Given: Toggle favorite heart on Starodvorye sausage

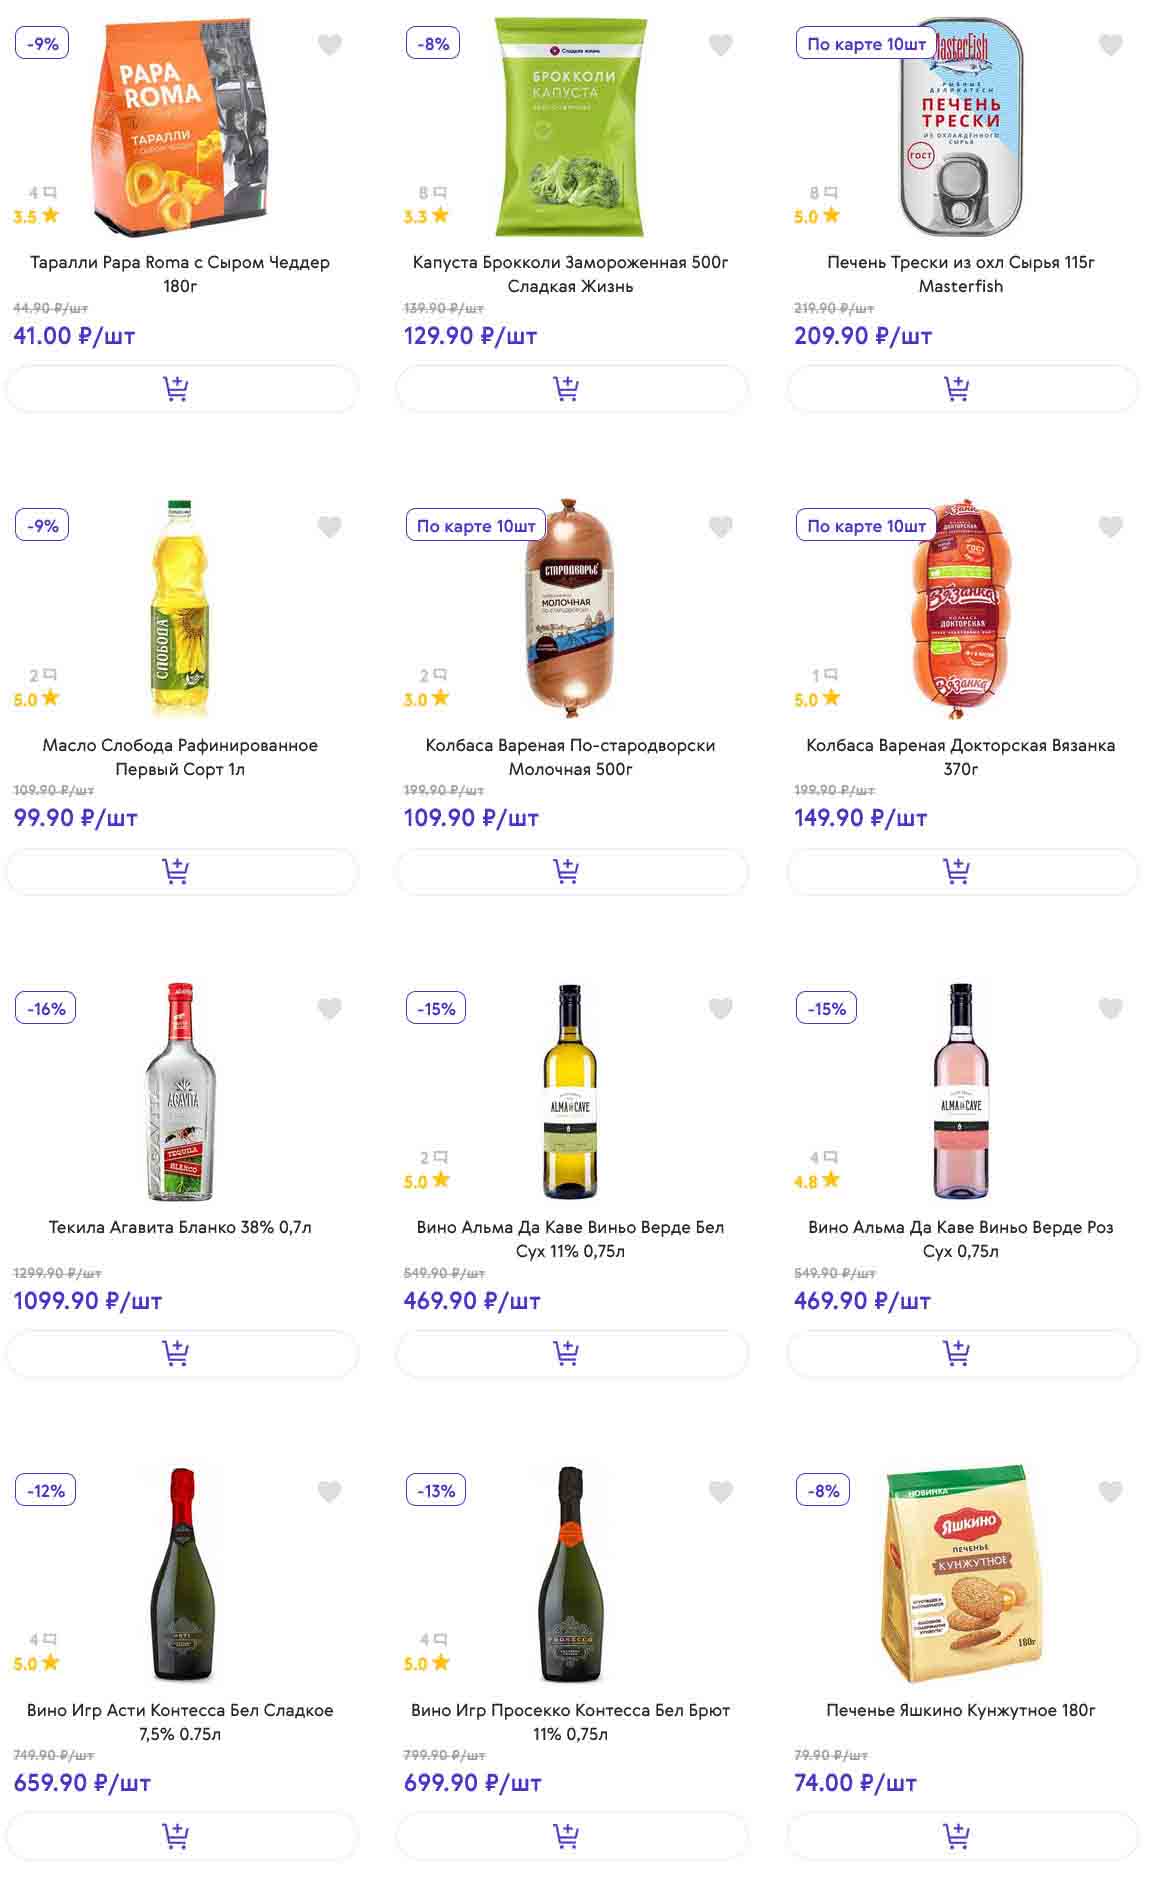Looking at the screenshot, I should pyautogui.click(x=720, y=527).
